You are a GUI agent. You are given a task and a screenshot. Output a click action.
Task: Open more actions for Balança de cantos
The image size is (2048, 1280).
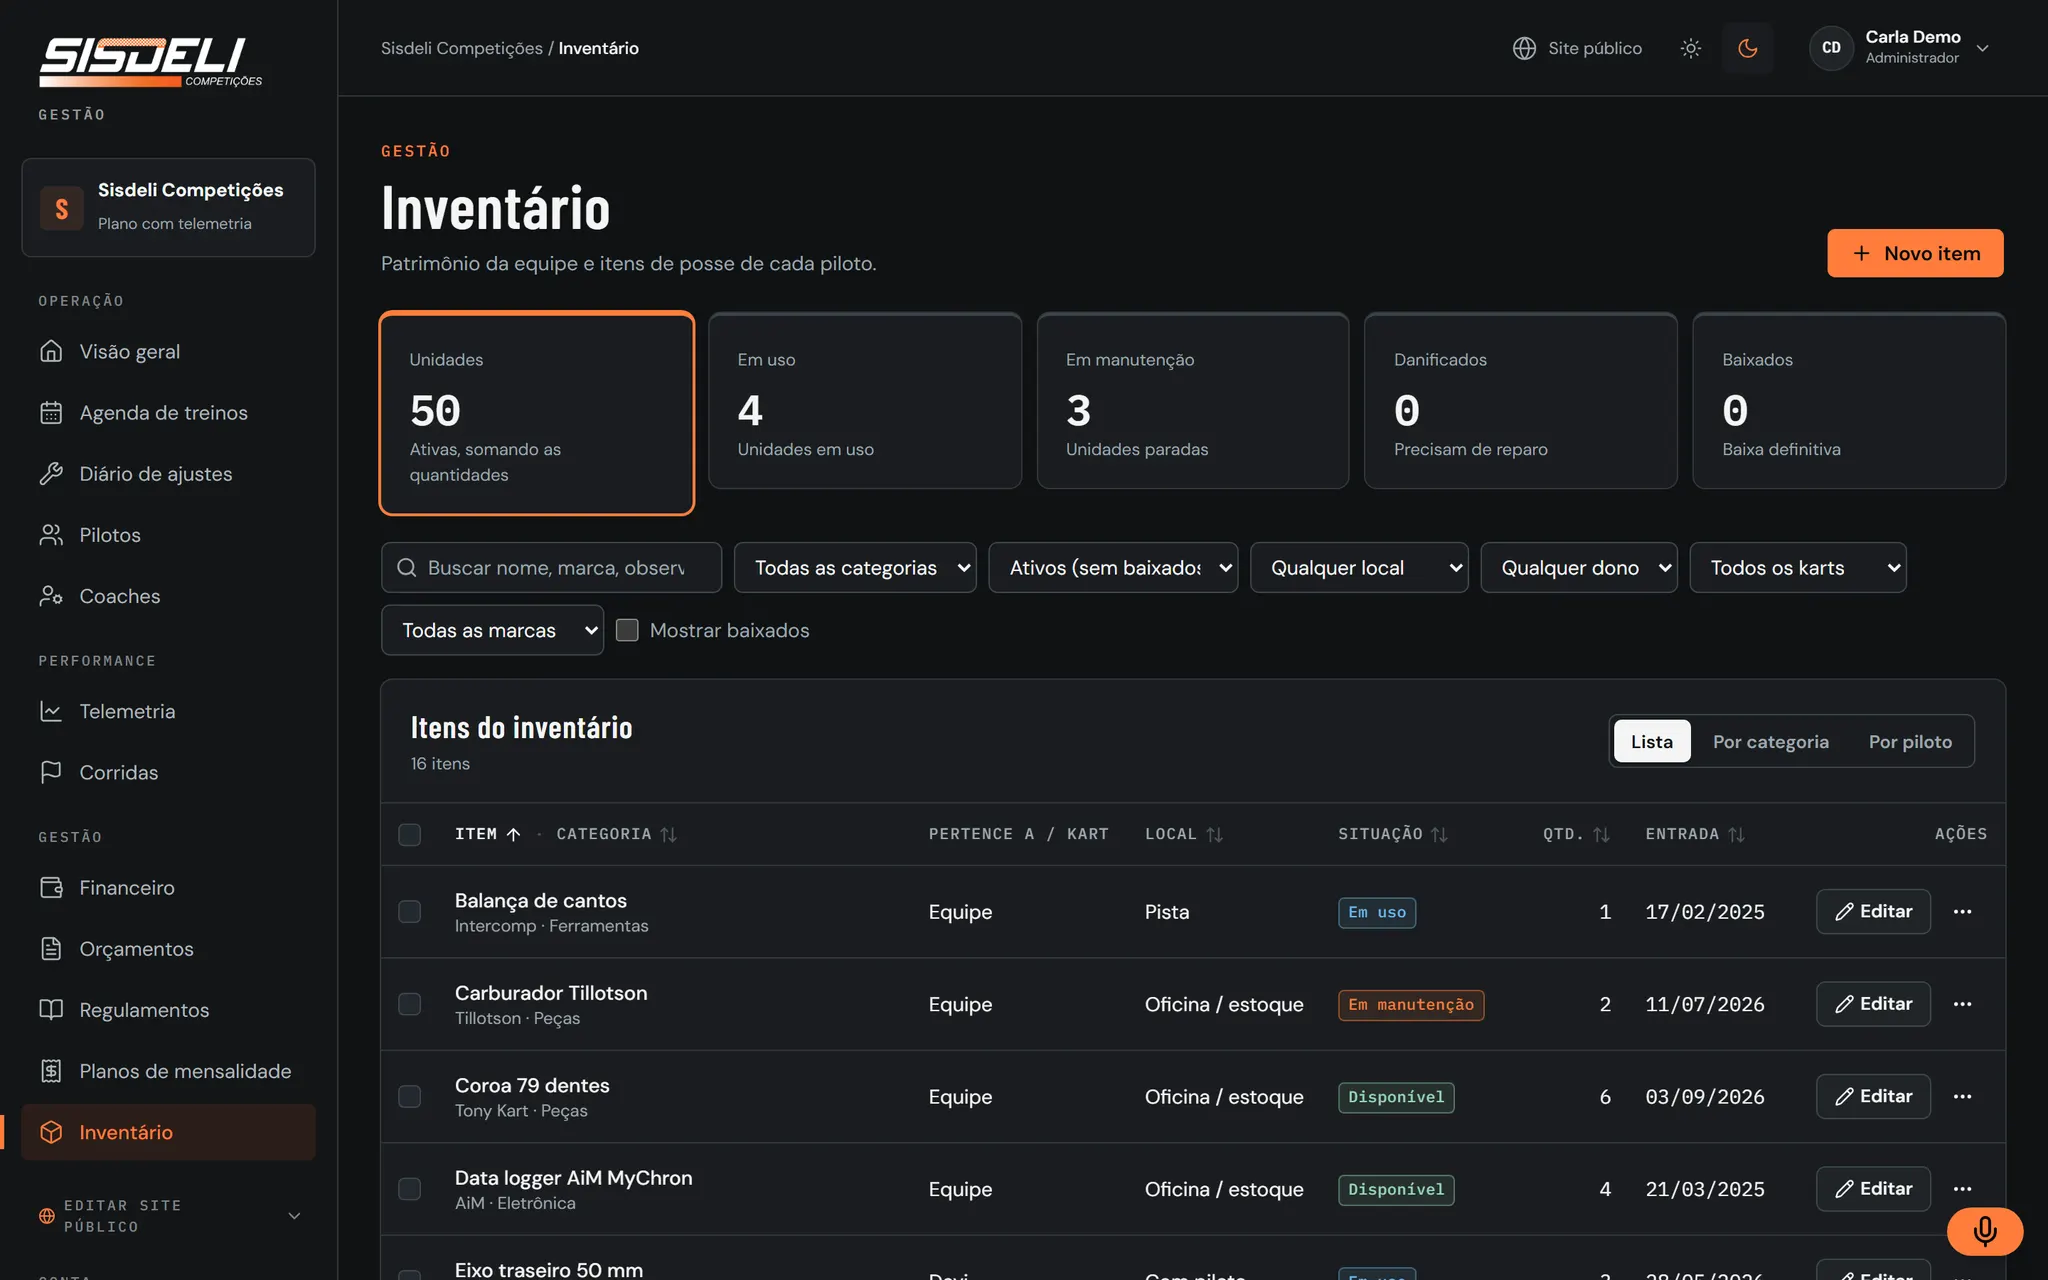(1962, 911)
